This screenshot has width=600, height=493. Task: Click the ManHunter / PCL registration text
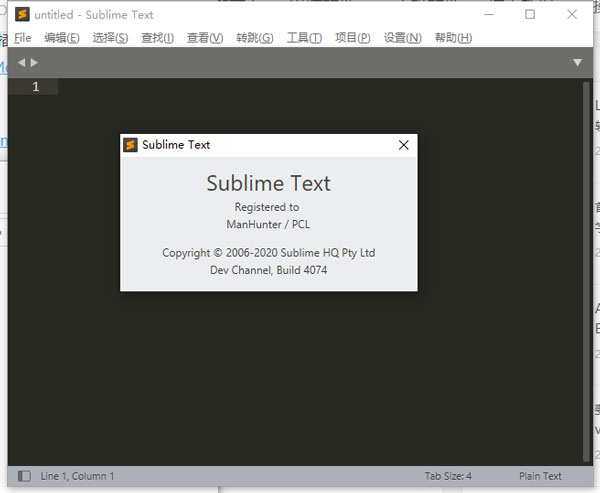268,224
